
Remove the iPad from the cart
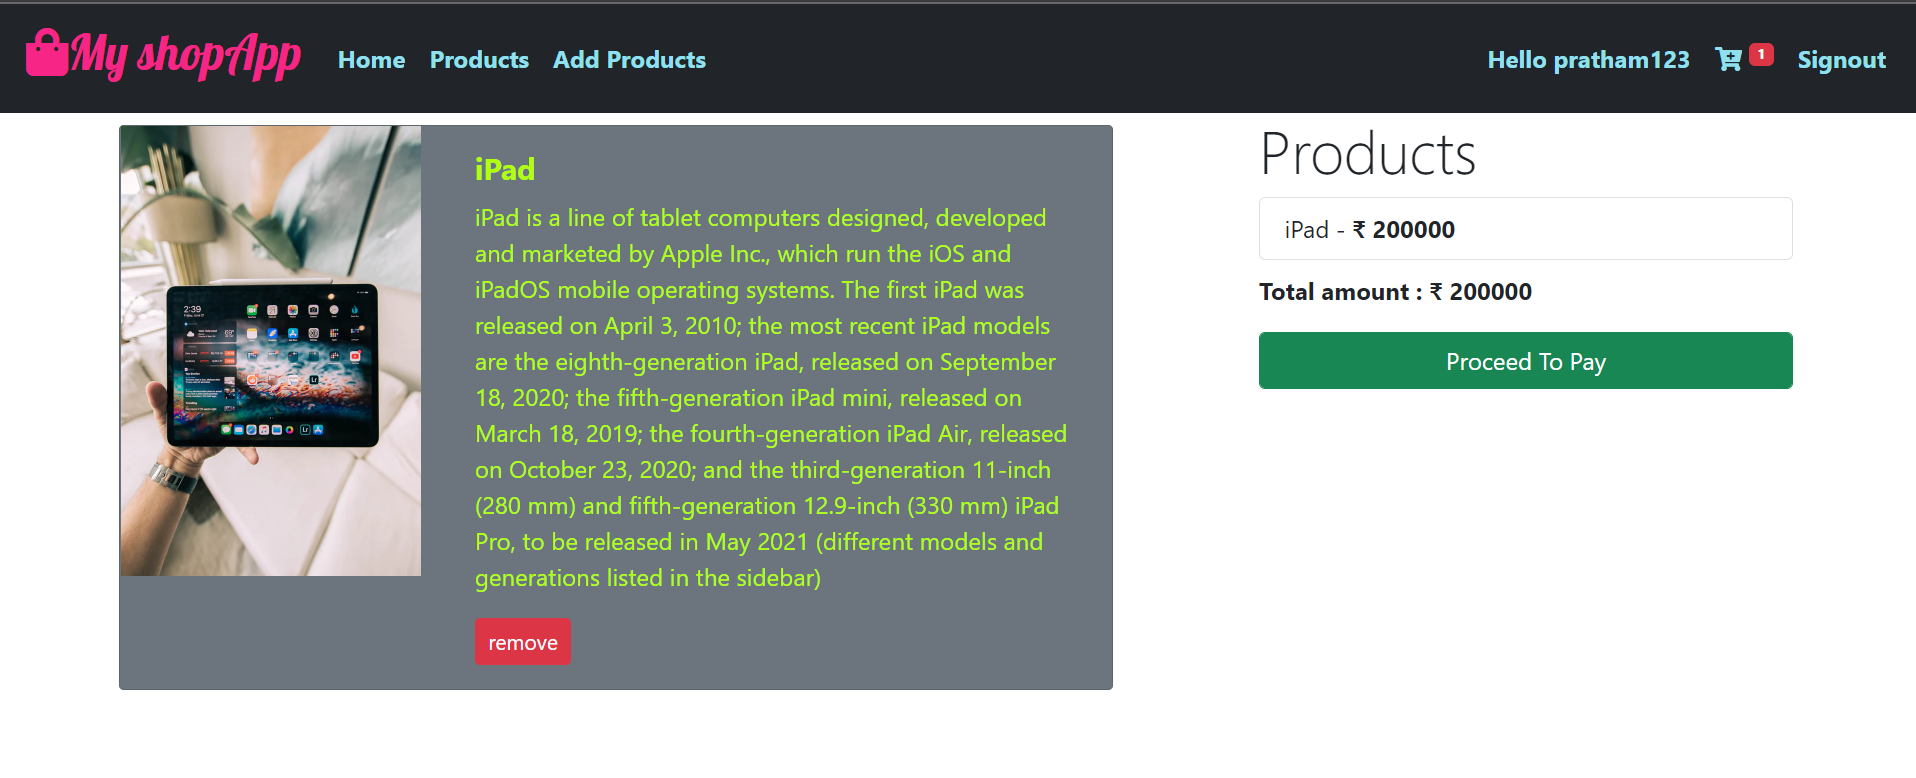click(x=522, y=641)
